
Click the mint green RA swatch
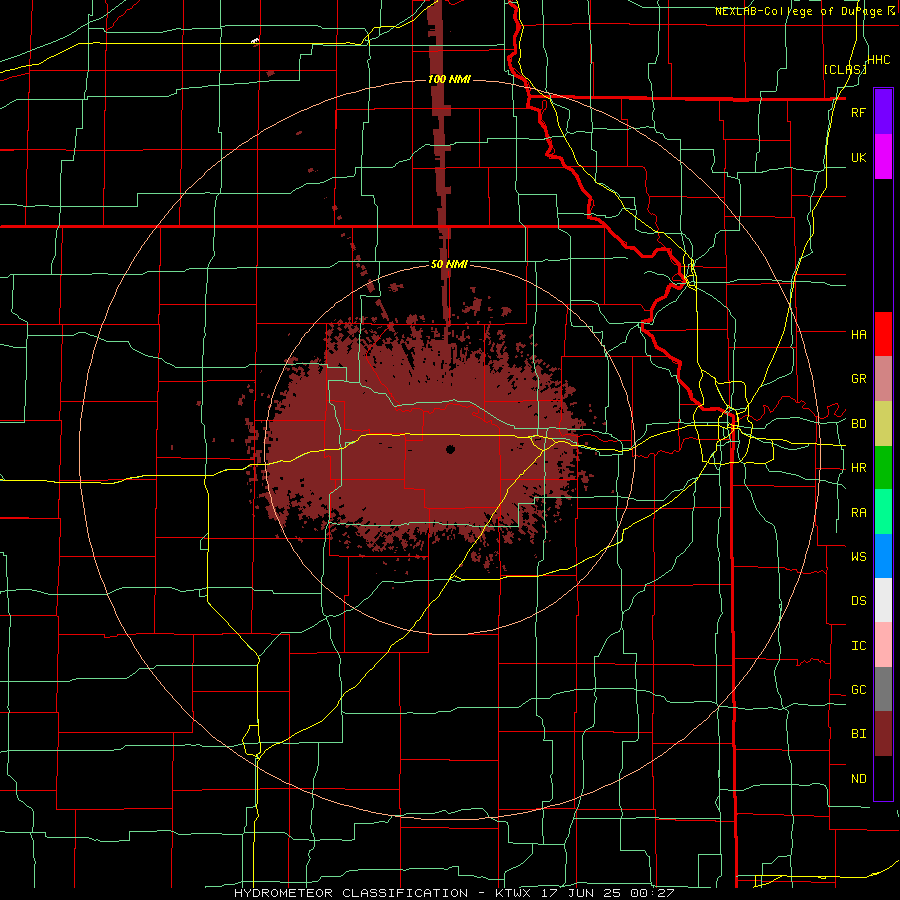pos(883,512)
